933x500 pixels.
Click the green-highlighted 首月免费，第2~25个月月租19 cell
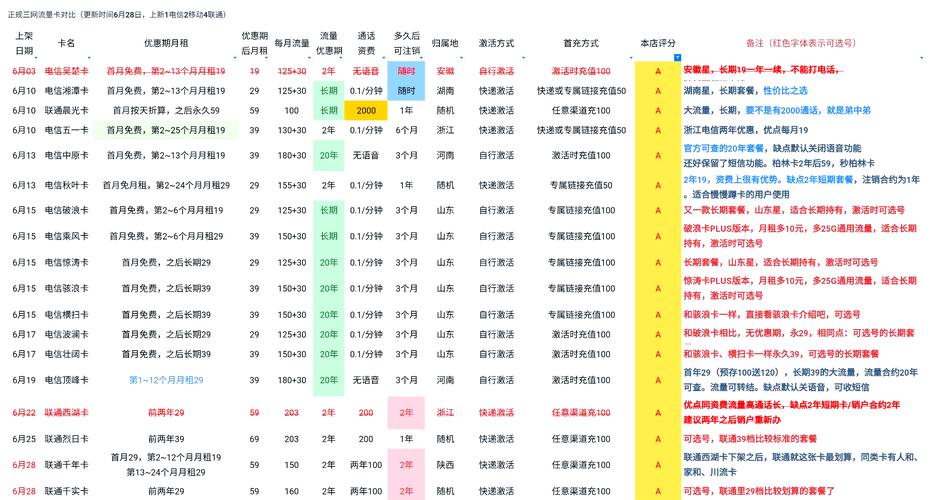[x=166, y=130]
